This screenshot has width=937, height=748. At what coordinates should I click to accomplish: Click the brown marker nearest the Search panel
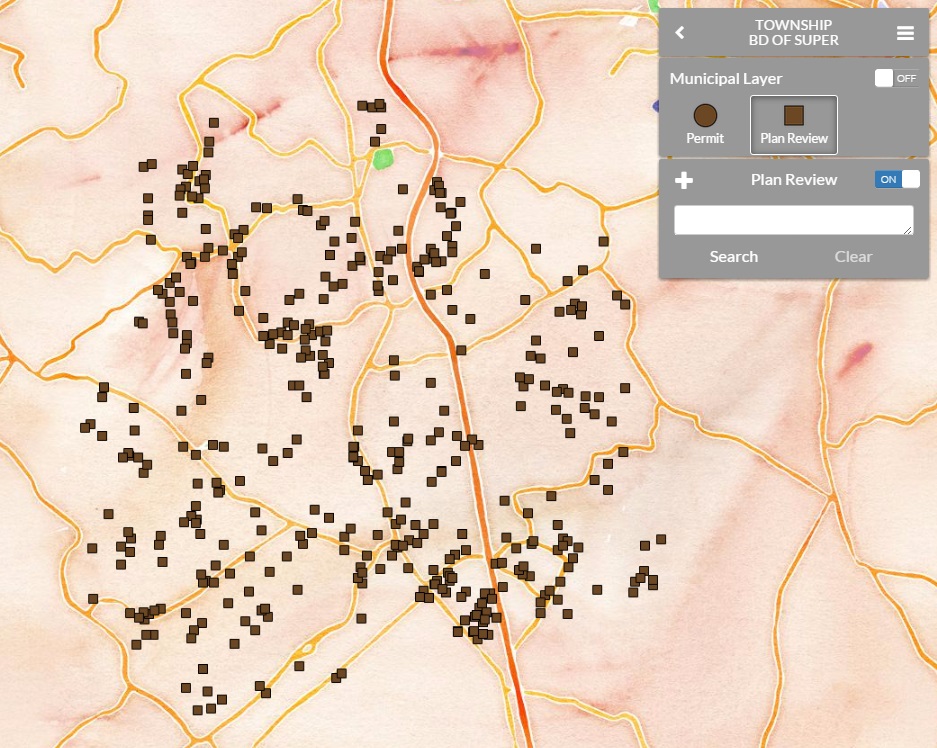pos(604,241)
